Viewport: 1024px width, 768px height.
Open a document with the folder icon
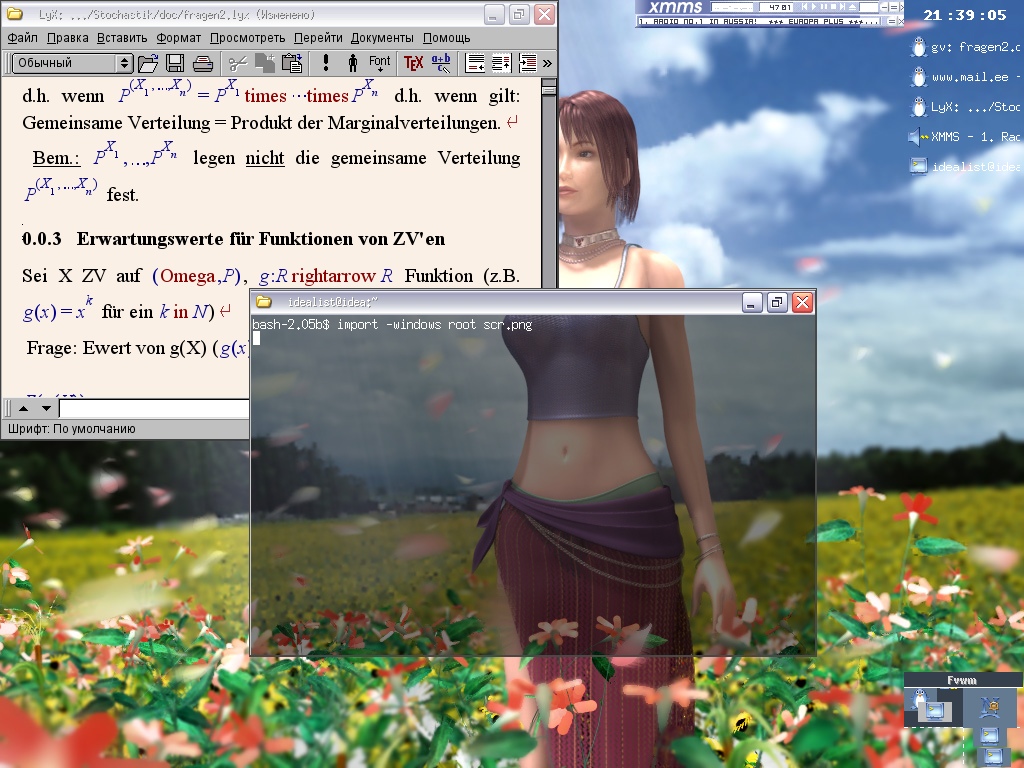point(148,63)
